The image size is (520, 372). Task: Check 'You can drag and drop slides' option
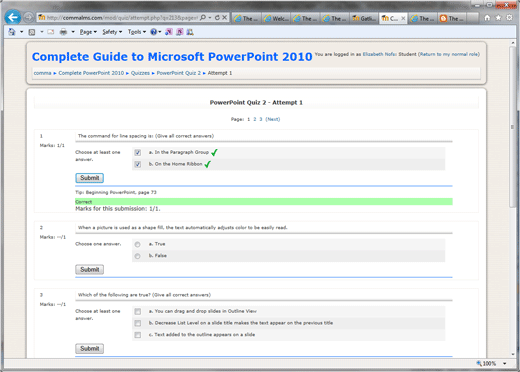point(138,311)
